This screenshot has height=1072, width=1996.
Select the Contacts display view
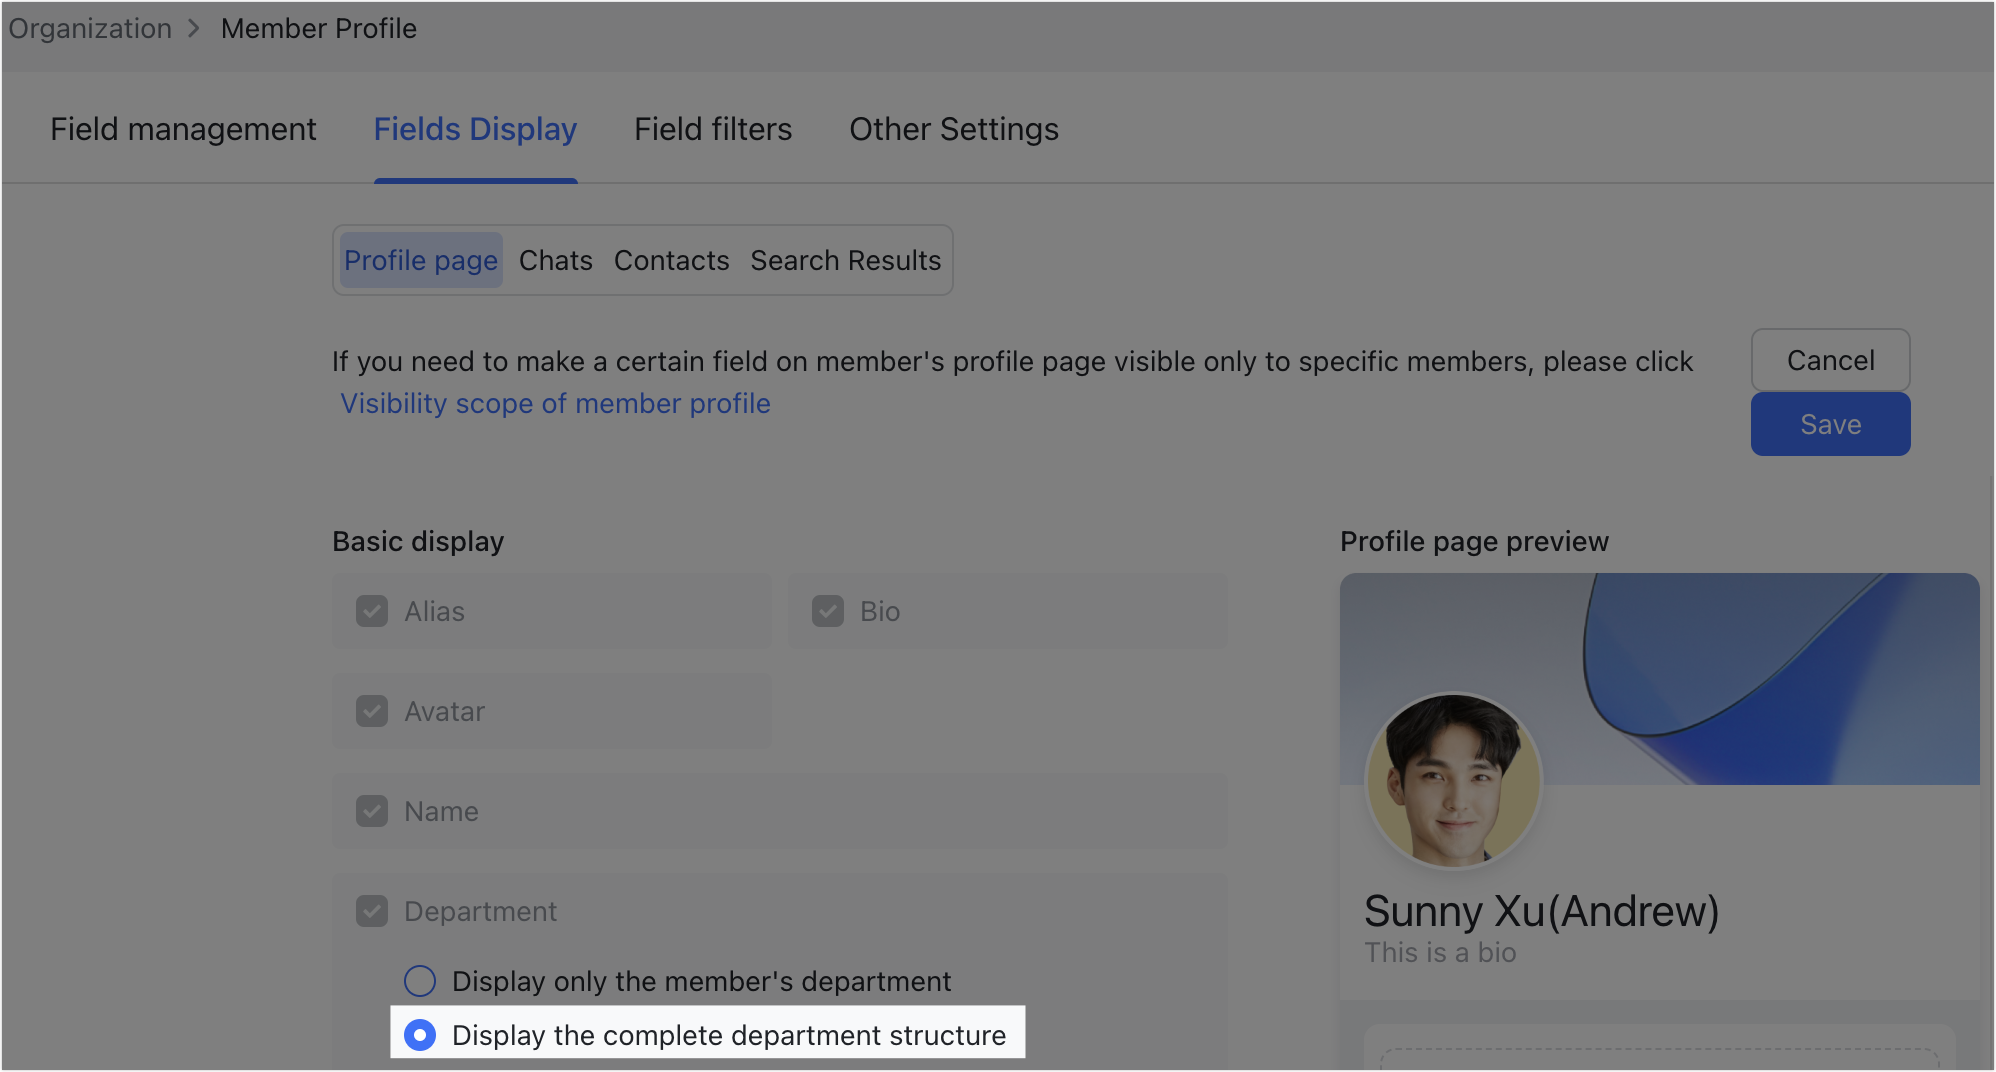click(x=671, y=260)
